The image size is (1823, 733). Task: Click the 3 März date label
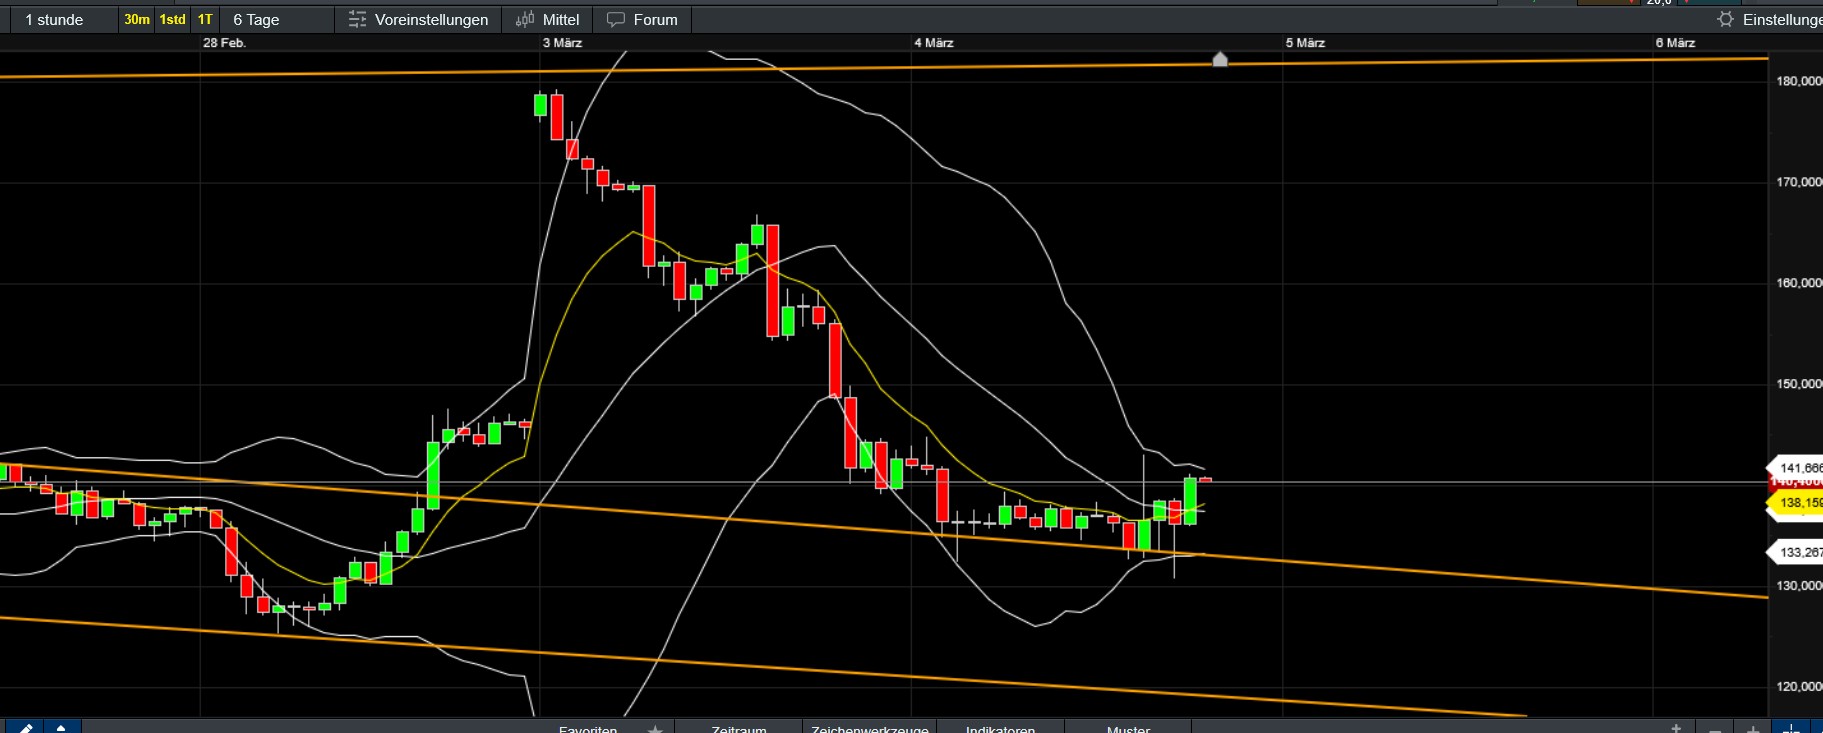tap(562, 43)
